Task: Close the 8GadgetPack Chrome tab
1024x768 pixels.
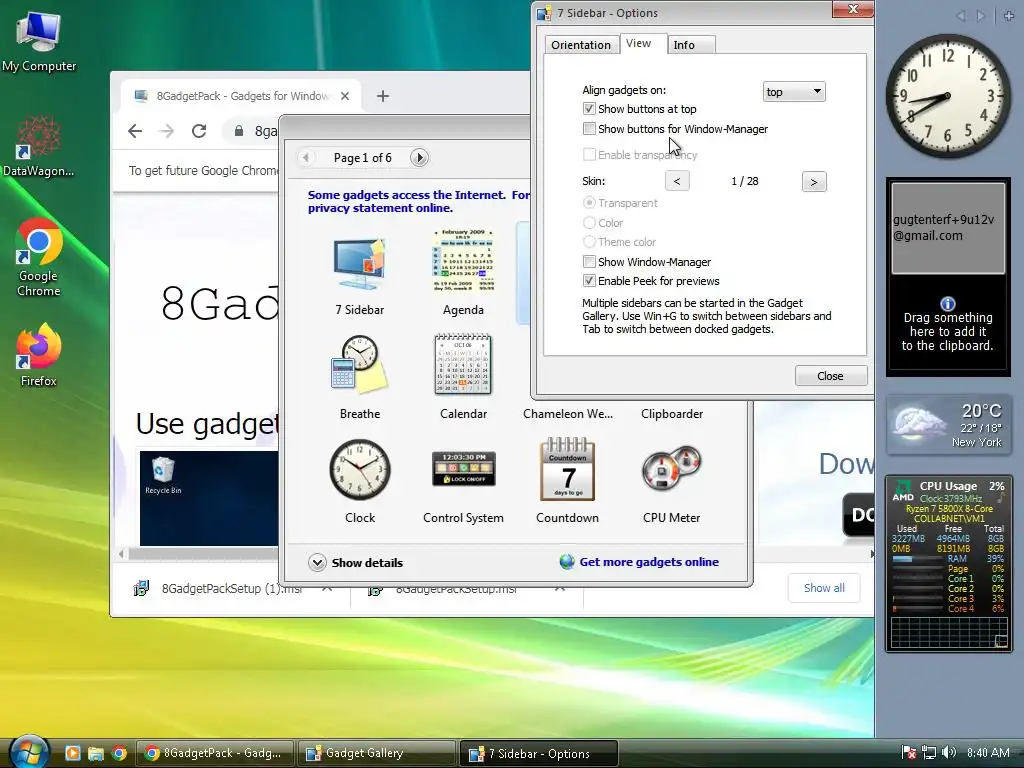Action: coord(345,96)
